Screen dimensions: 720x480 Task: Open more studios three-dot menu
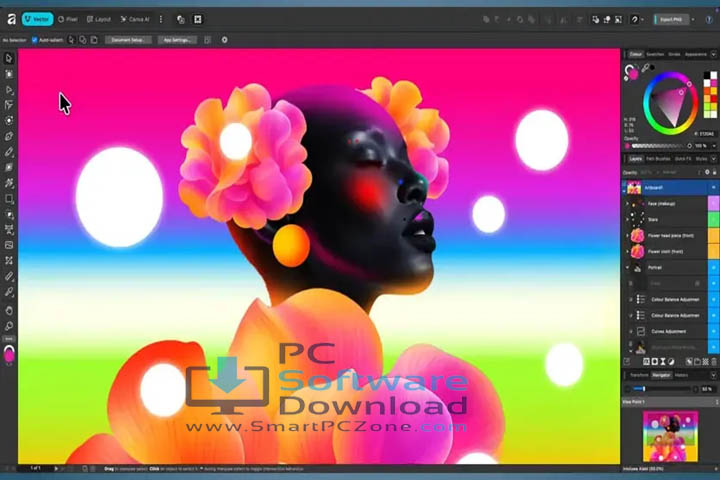click(161, 19)
